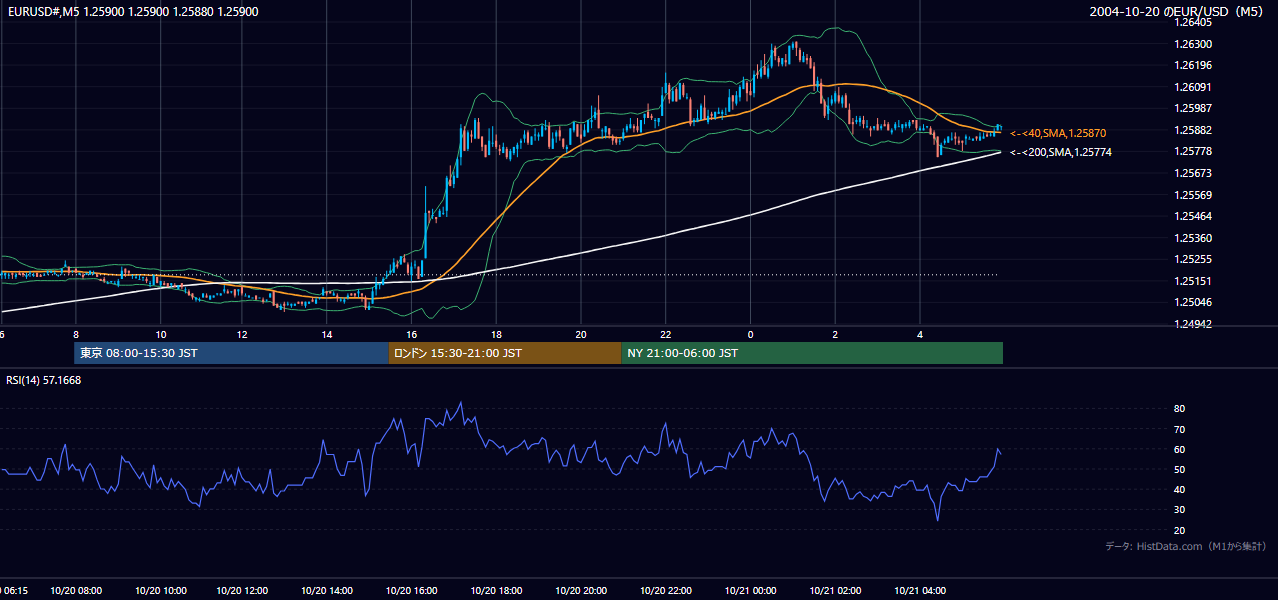
Task: Click price axis label 1.25569
Action: point(1193,195)
